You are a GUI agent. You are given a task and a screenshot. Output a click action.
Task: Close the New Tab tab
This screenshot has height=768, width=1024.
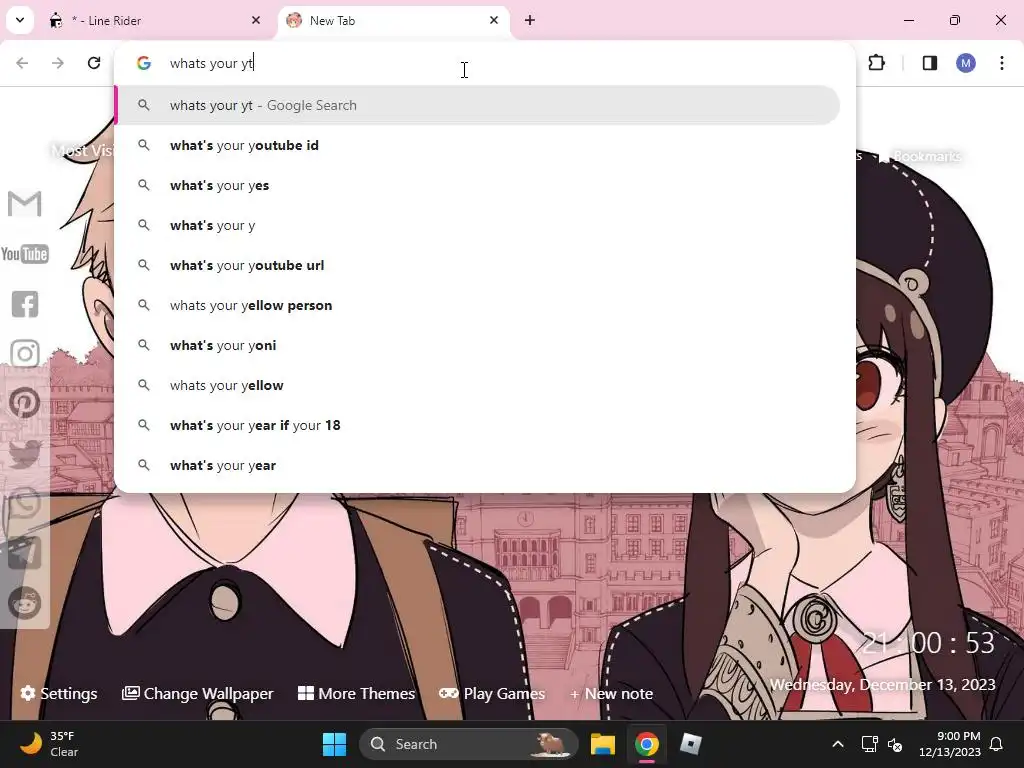[494, 20]
